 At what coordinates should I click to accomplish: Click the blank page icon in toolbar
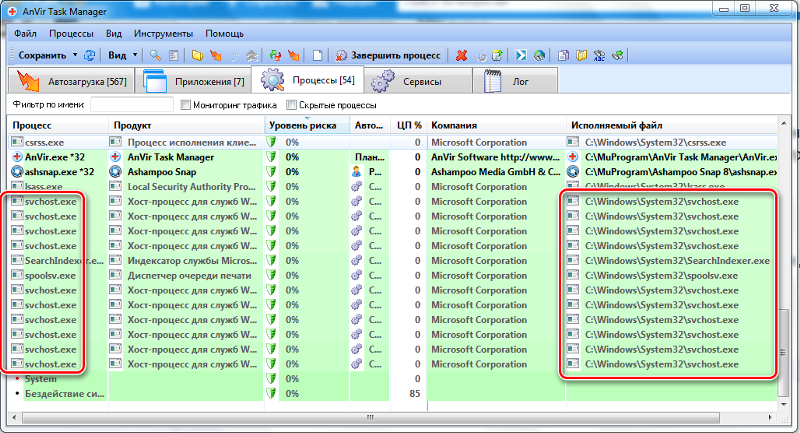(317, 55)
